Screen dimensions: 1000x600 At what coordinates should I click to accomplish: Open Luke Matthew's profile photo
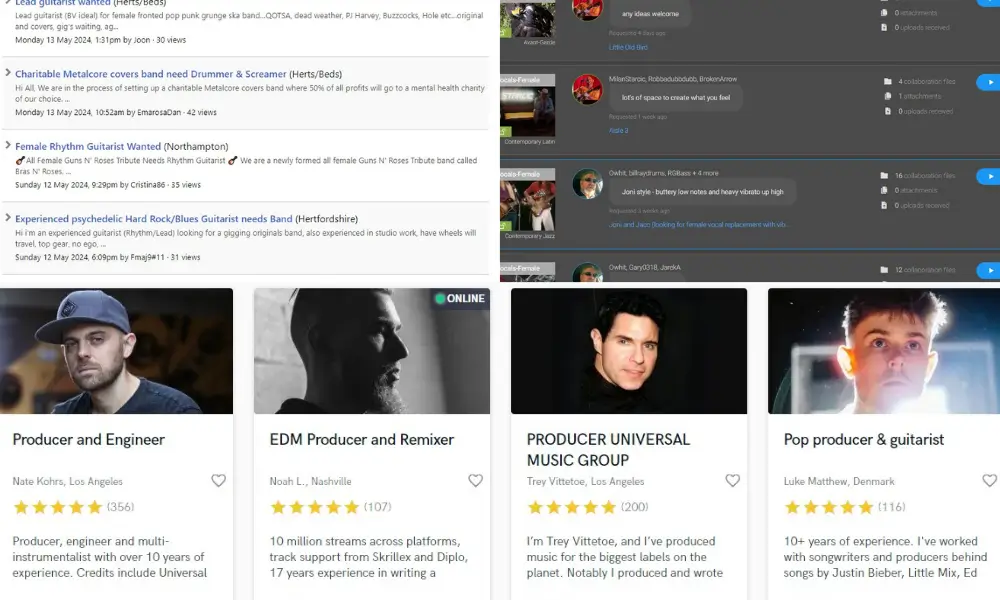[884, 351]
